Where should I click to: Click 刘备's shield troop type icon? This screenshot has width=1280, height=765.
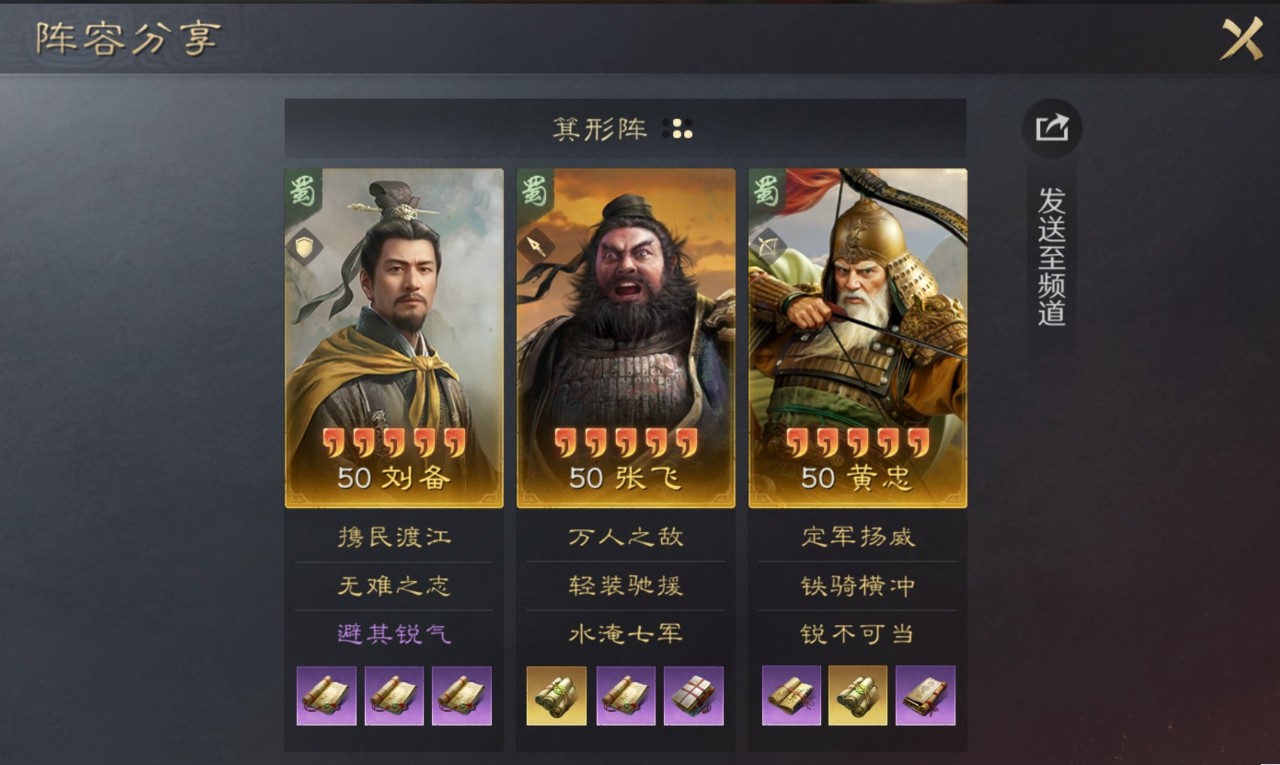304,246
